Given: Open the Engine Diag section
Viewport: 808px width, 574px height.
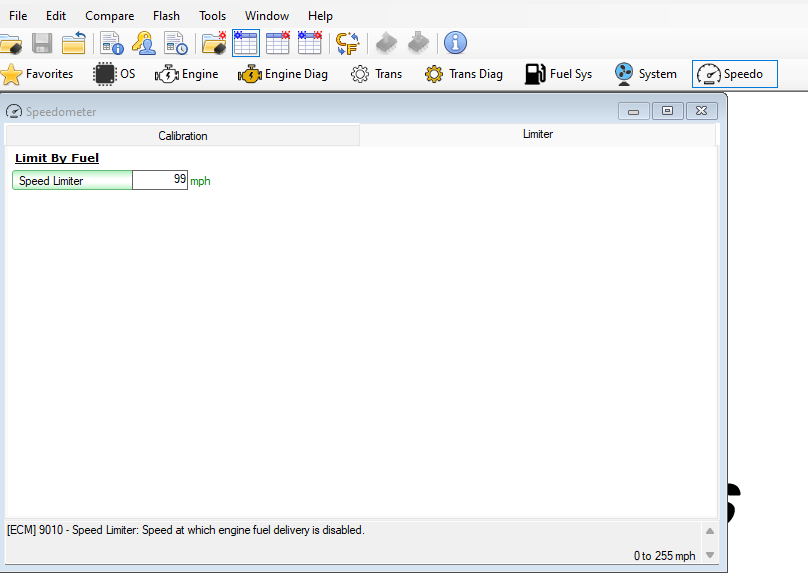Looking at the screenshot, I should tap(283, 74).
